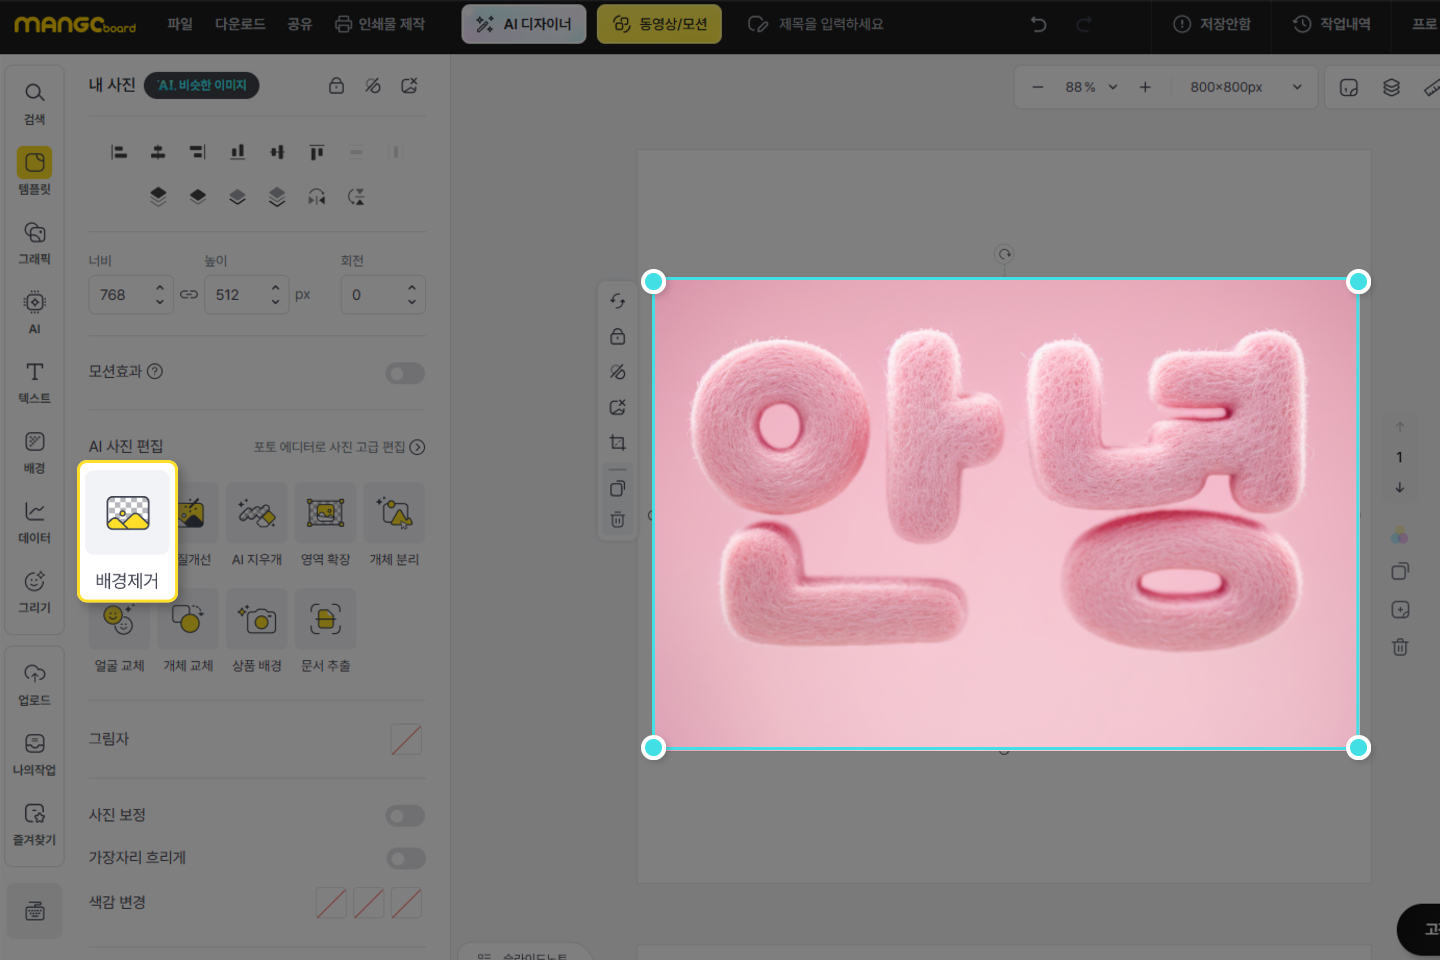Select the 개체 교체 object replace tool
This screenshot has height=960, width=1440.
coord(188,632)
